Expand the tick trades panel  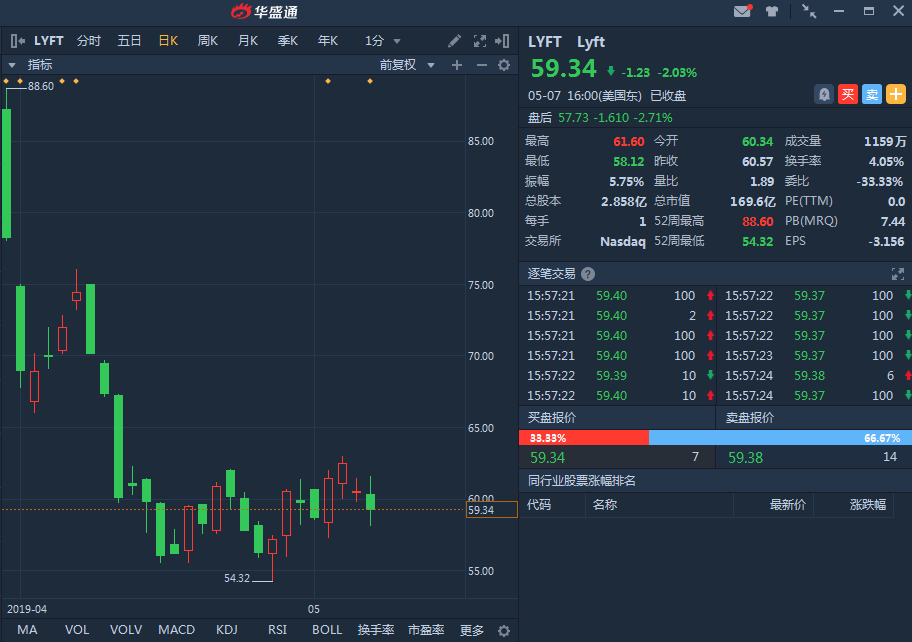pos(897,274)
